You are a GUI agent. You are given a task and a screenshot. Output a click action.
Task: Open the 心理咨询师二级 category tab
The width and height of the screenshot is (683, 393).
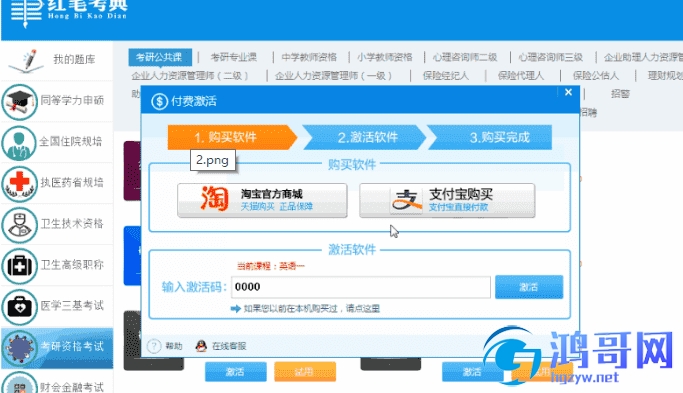pos(465,57)
